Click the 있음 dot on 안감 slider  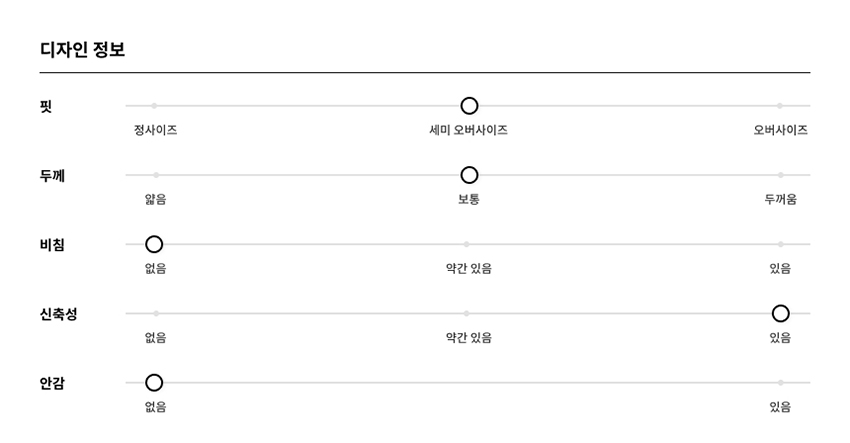[781, 383]
